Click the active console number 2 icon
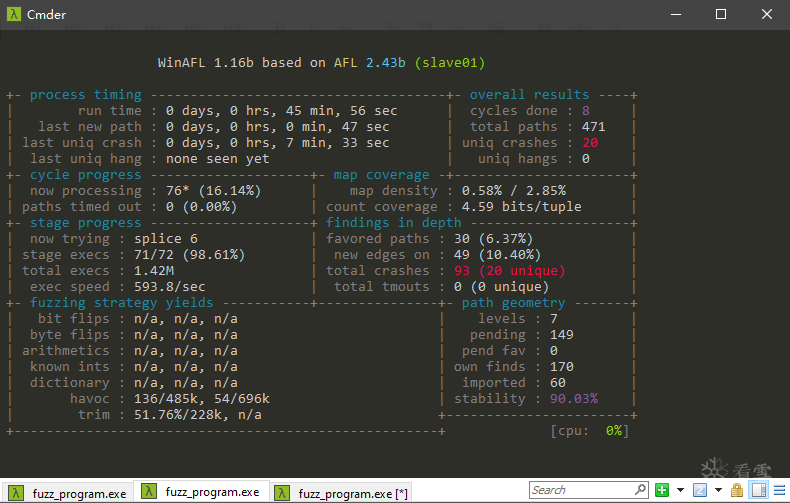 coord(699,490)
